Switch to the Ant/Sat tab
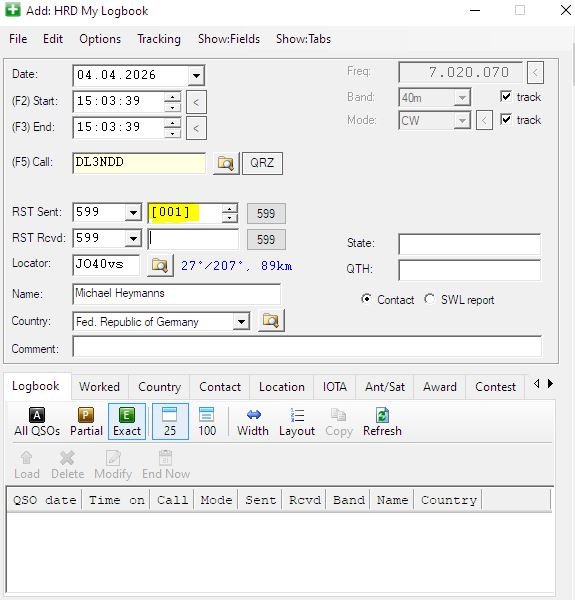 [385, 386]
